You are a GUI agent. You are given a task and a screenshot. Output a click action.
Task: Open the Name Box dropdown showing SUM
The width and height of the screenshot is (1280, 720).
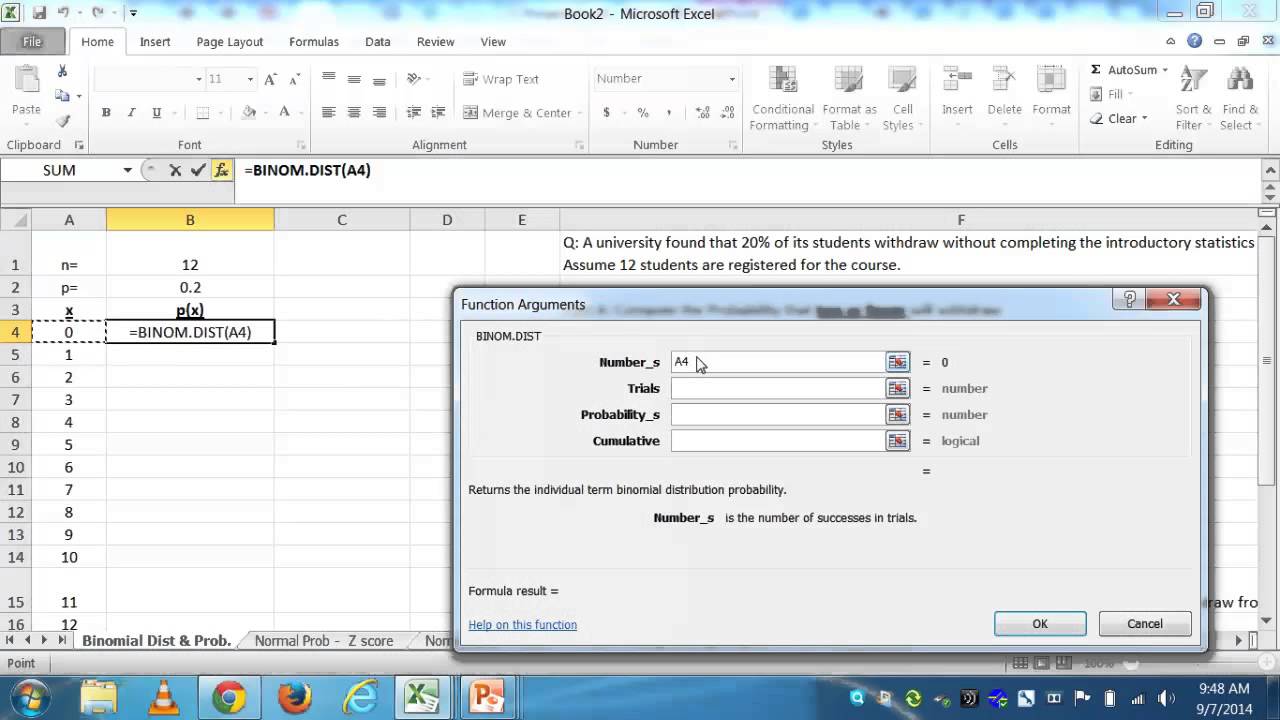pos(127,170)
